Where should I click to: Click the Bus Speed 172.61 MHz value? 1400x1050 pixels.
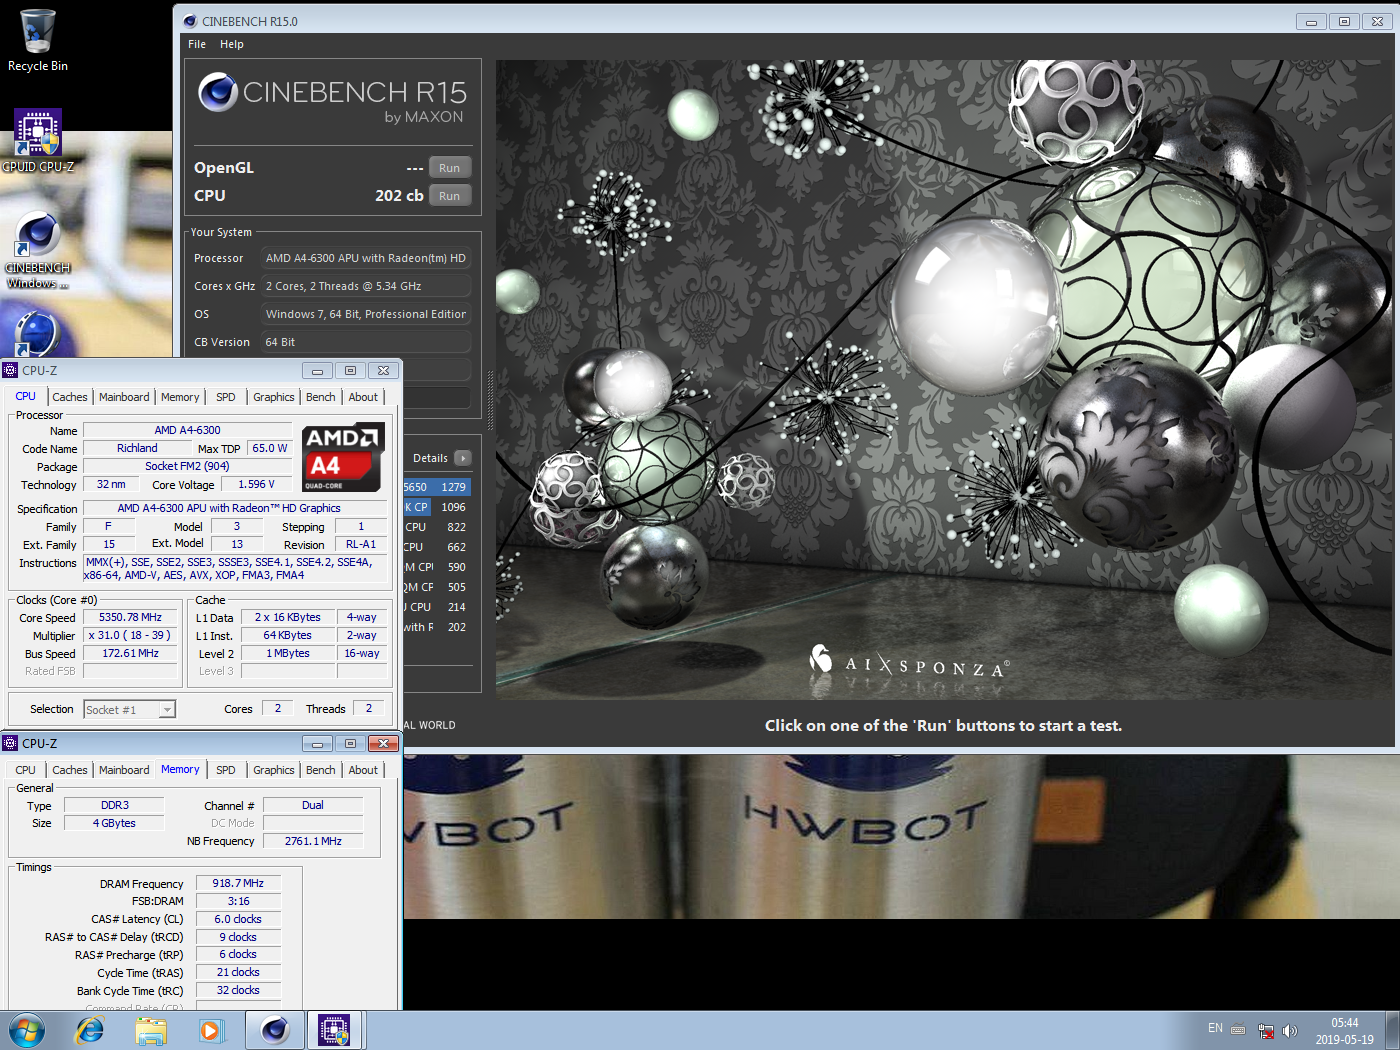coord(130,653)
